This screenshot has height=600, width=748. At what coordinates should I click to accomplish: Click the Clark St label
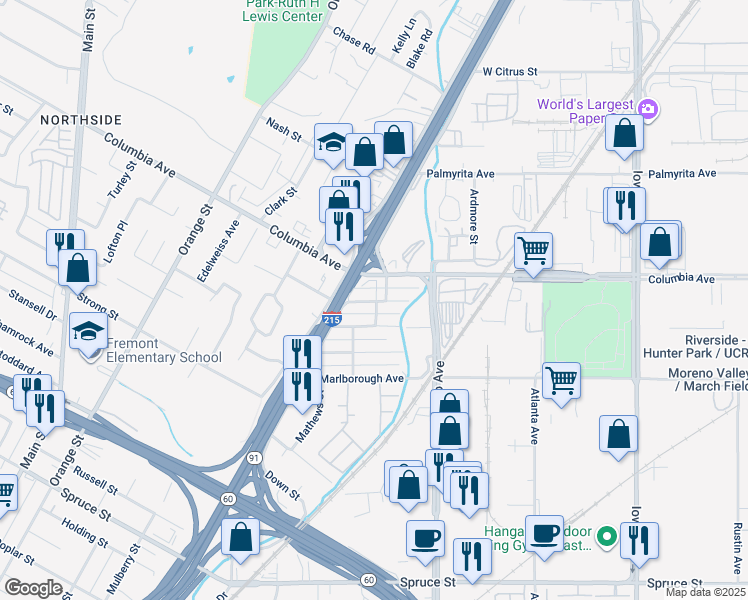(281, 201)
